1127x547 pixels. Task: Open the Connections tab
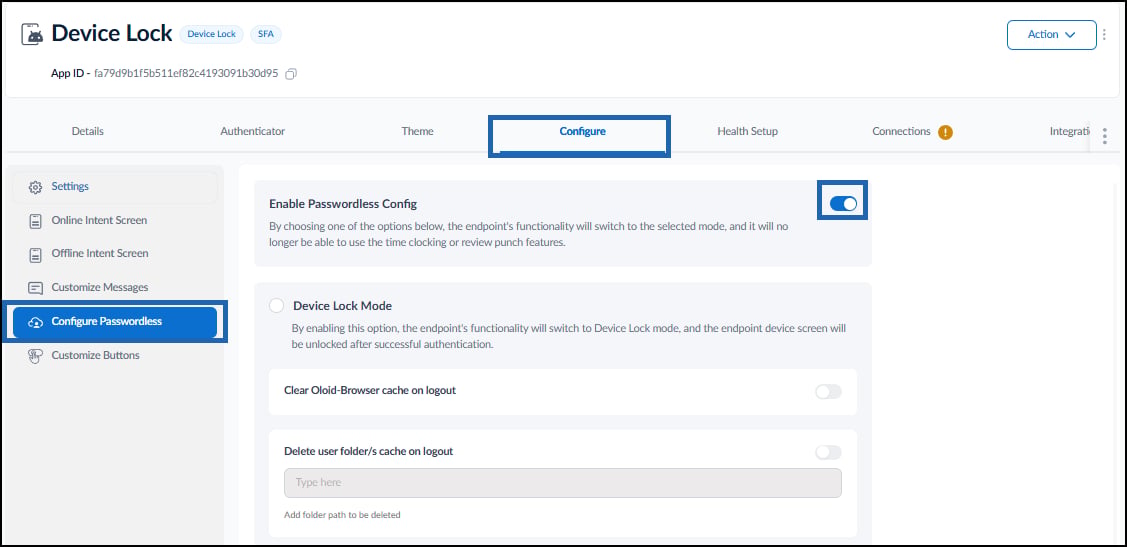[901, 132]
